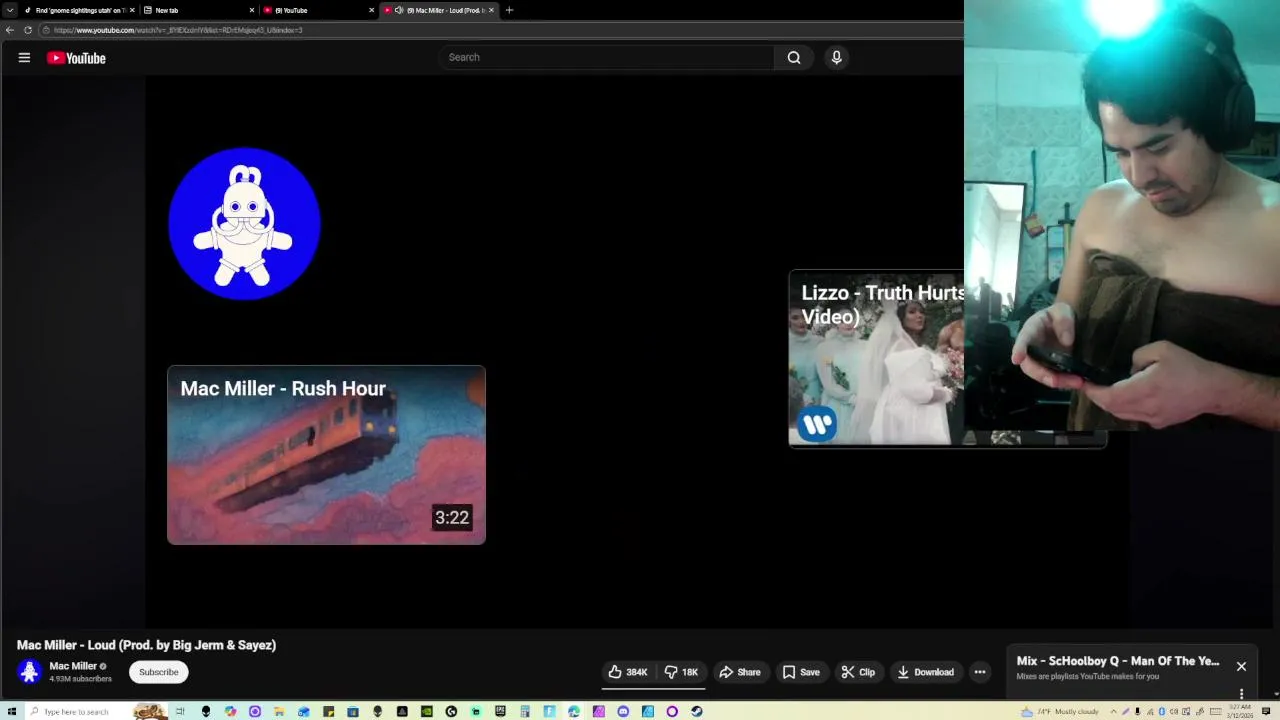1280x720 pixels.
Task: Click the Warner logo on Lizzo card
Action: click(817, 424)
